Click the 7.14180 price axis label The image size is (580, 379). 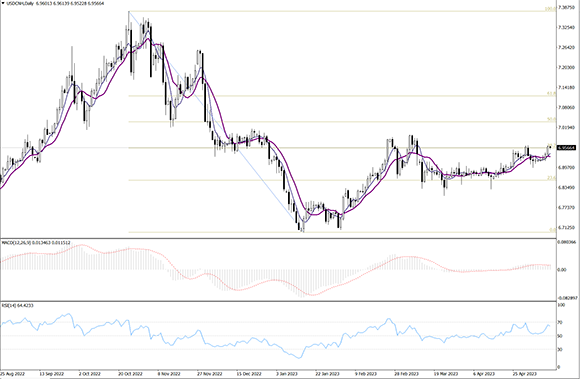coord(568,87)
